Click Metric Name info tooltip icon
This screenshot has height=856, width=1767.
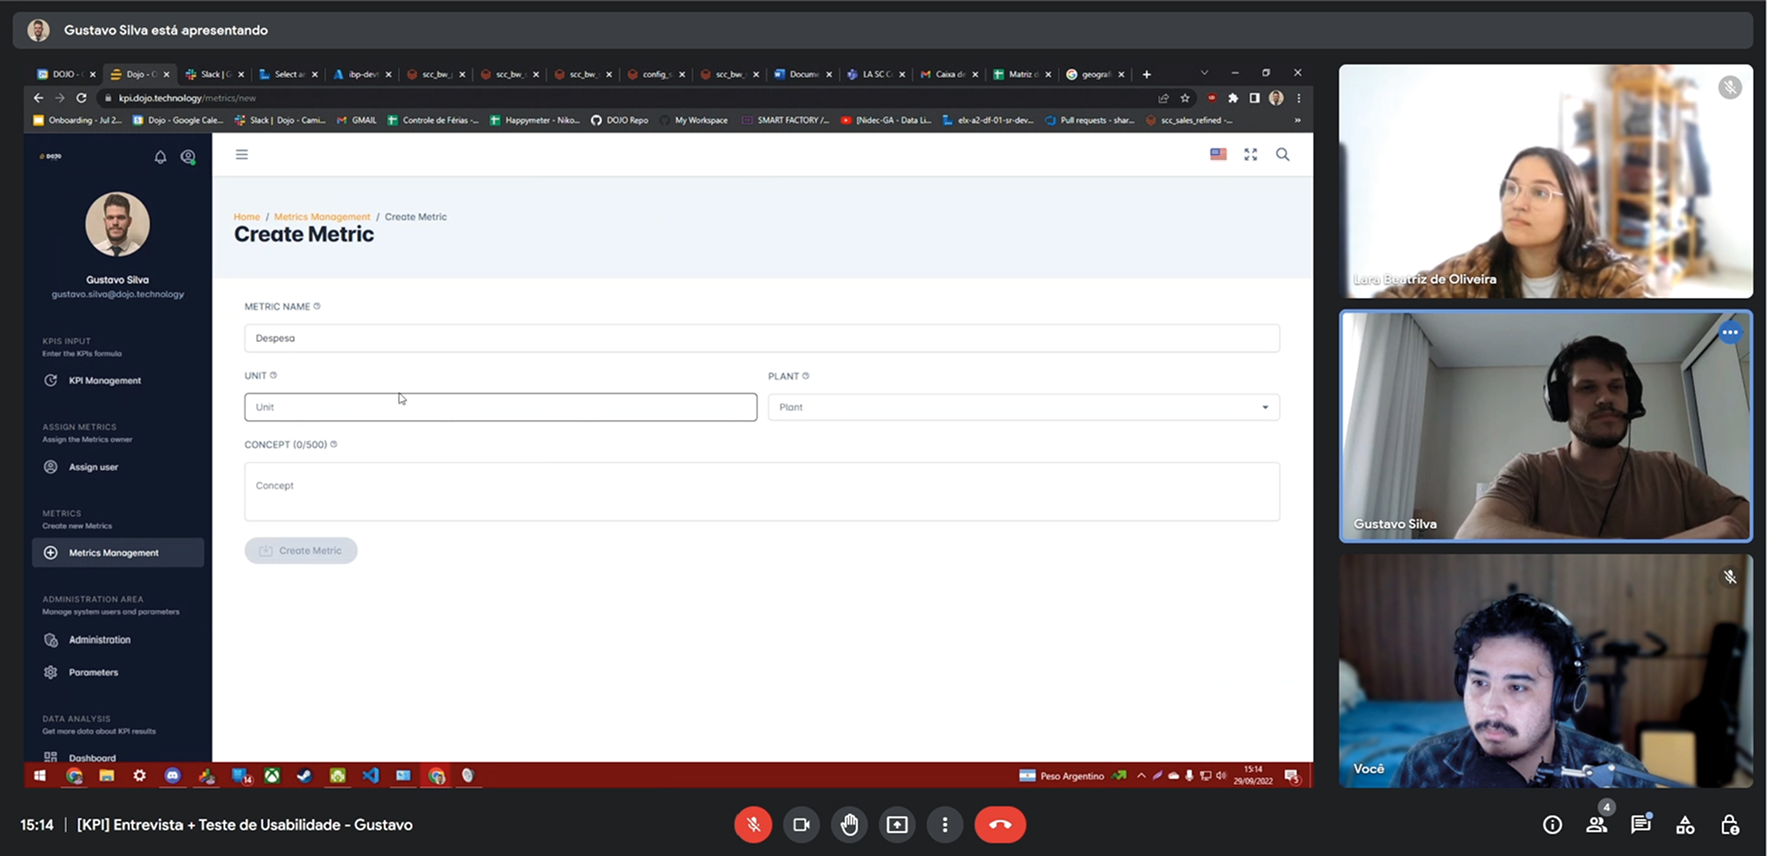(x=317, y=307)
